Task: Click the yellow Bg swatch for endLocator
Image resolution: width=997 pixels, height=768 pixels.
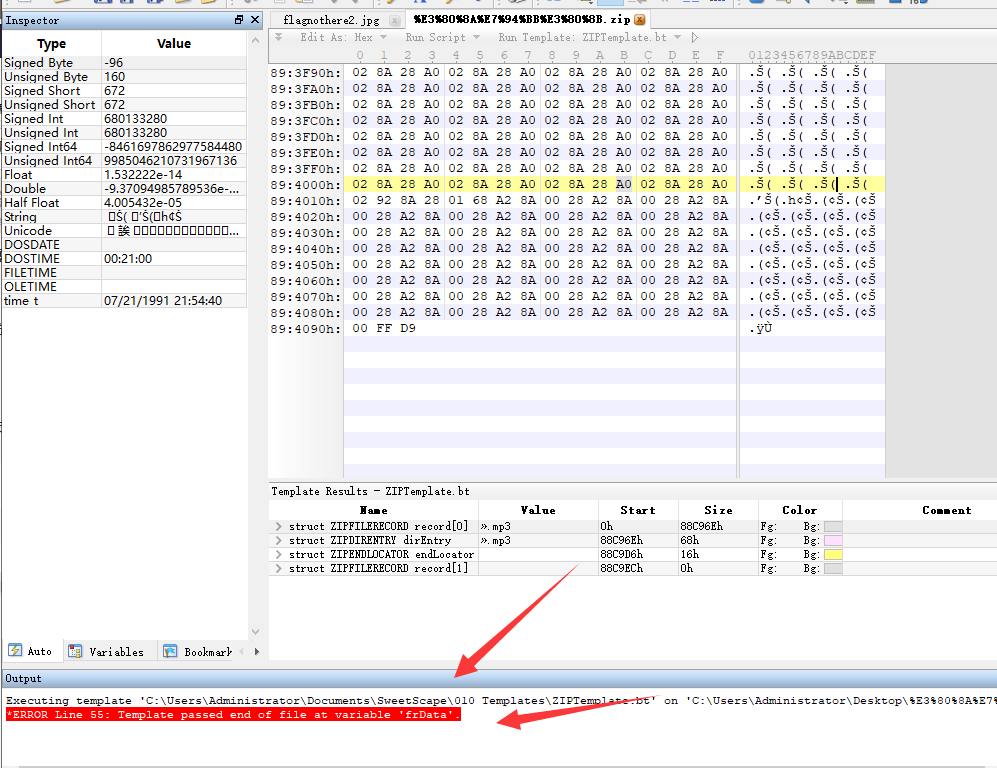Action: point(833,554)
